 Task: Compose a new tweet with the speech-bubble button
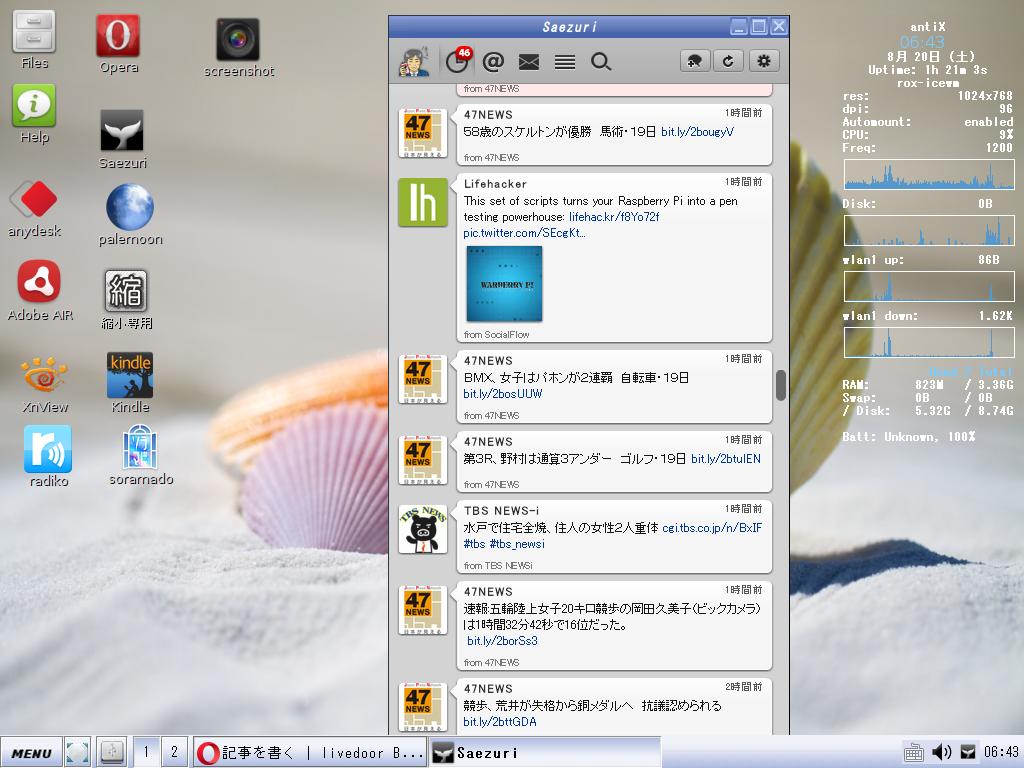[695, 61]
